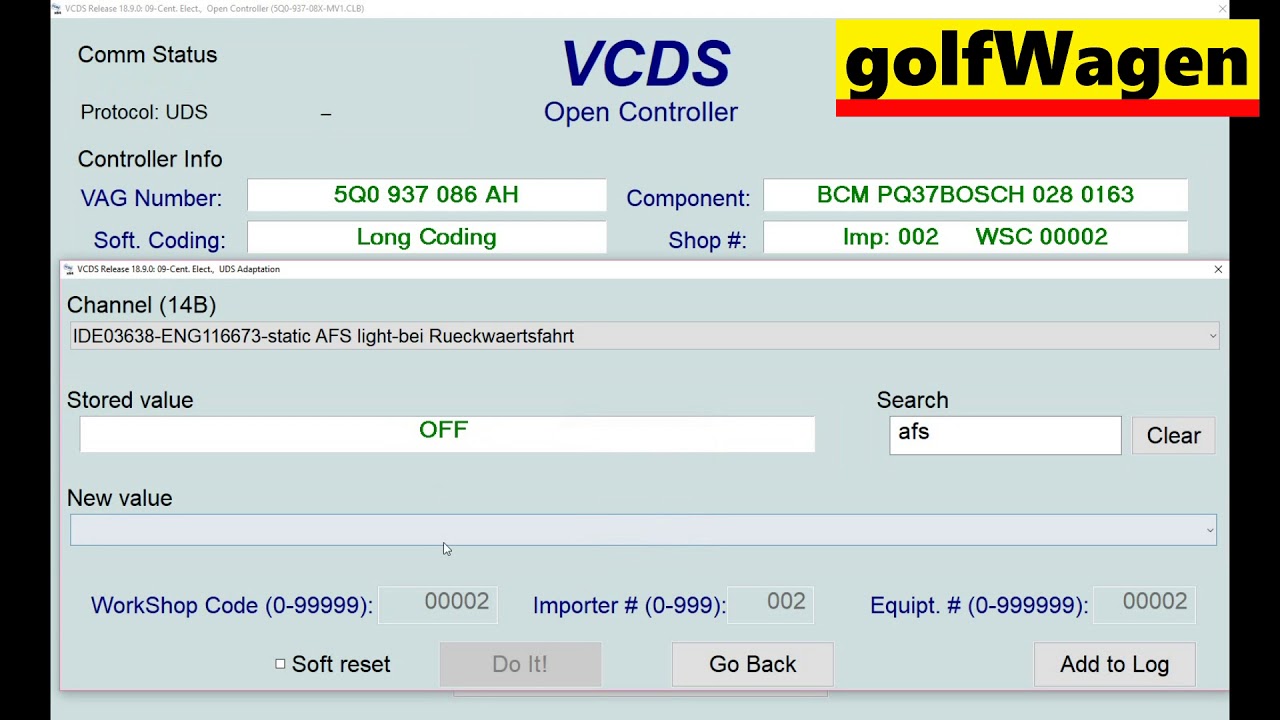1280x720 pixels.
Task: Enable the Soft reset checkbox
Action: (x=280, y=664)
